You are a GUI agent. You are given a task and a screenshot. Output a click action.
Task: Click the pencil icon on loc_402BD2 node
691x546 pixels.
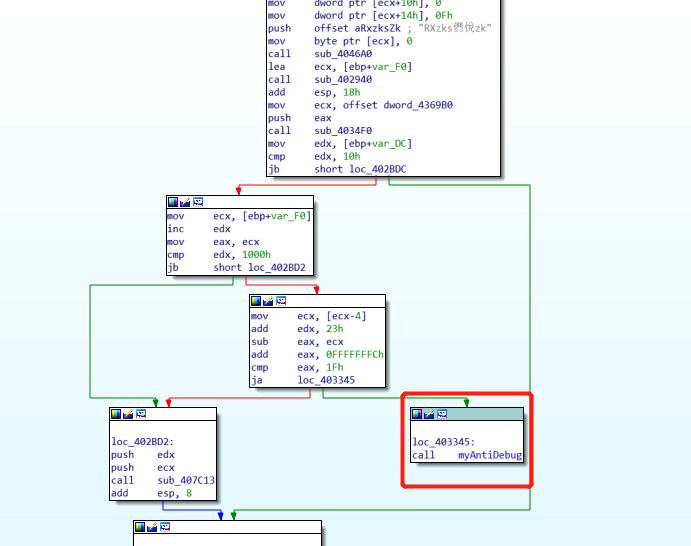128,413
